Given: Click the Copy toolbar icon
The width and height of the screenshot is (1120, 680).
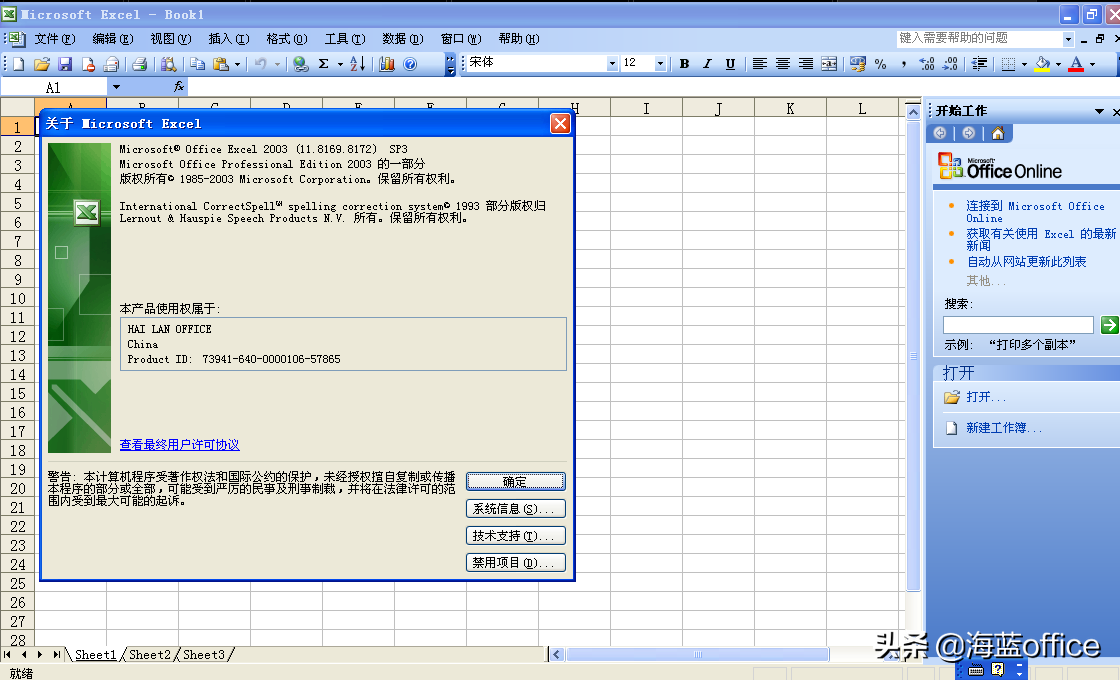Looking at the screenshot, I should (x=197, y=64).
